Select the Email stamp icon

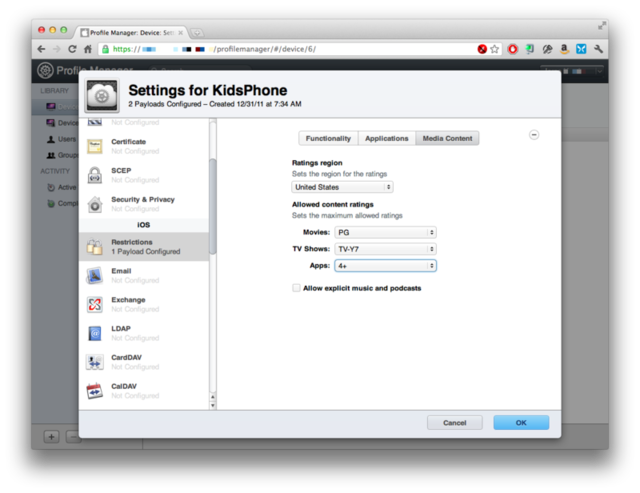95,275
